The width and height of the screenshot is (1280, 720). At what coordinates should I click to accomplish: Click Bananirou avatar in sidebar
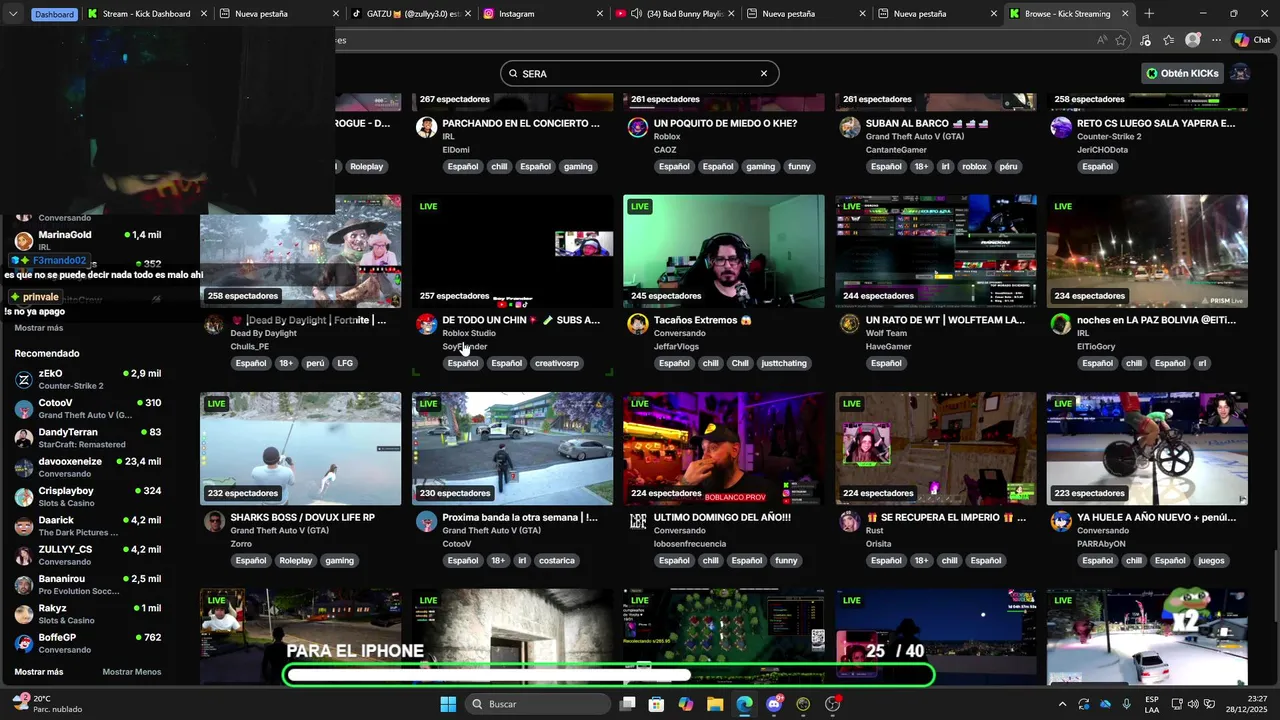(x=24, y=585)
